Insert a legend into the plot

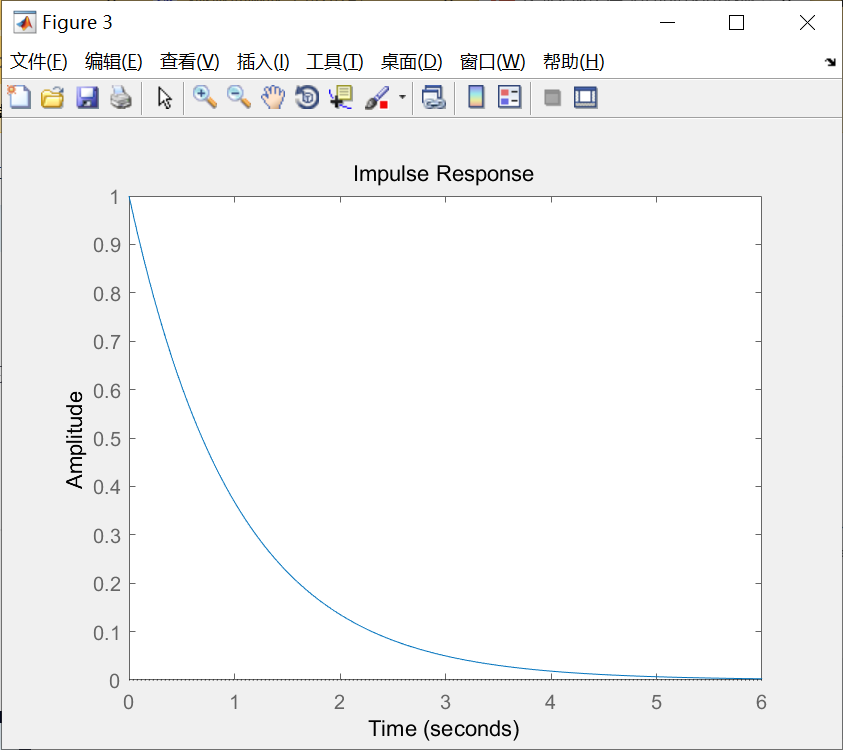[509, 97]
